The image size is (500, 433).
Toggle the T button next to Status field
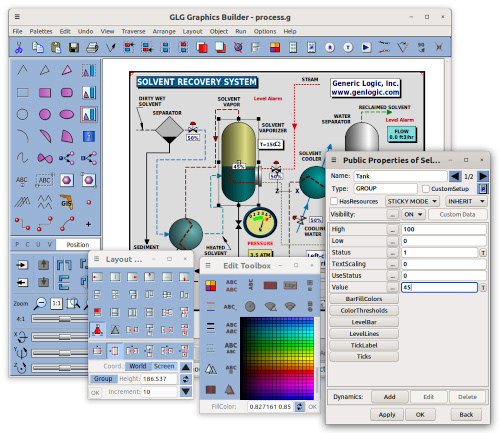(483, 253)
